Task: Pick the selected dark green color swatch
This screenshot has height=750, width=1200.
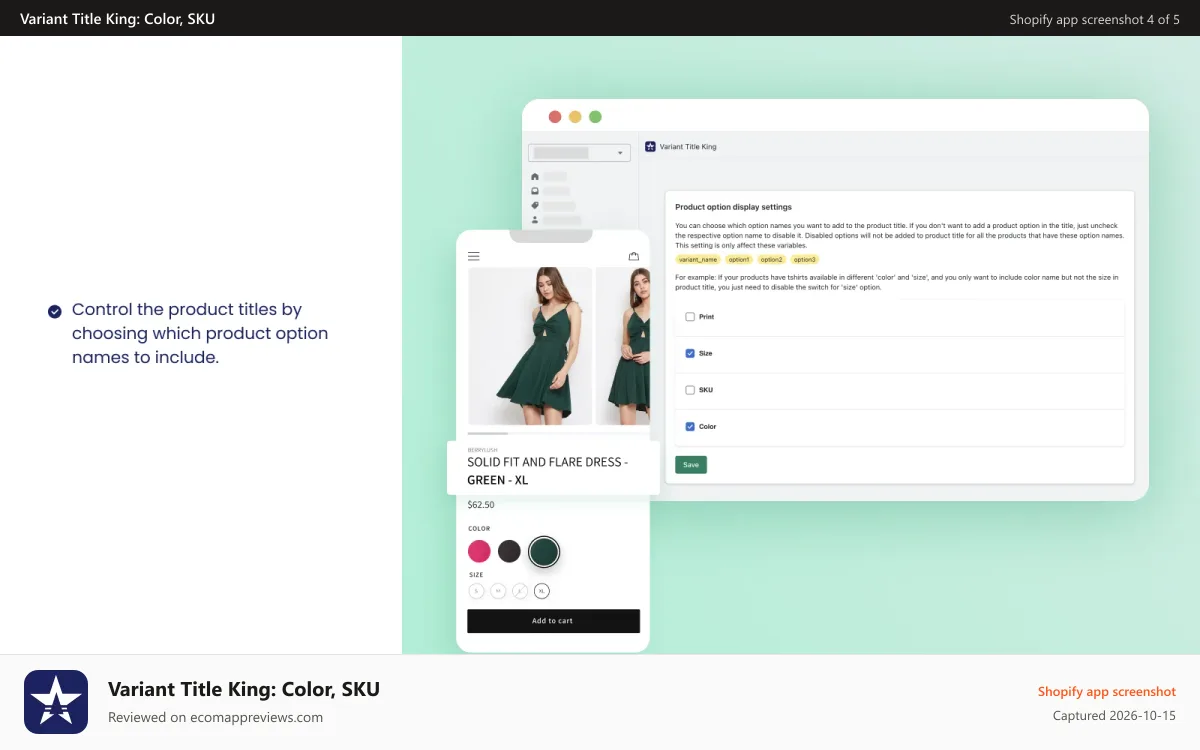Action: tap(544, 551)
